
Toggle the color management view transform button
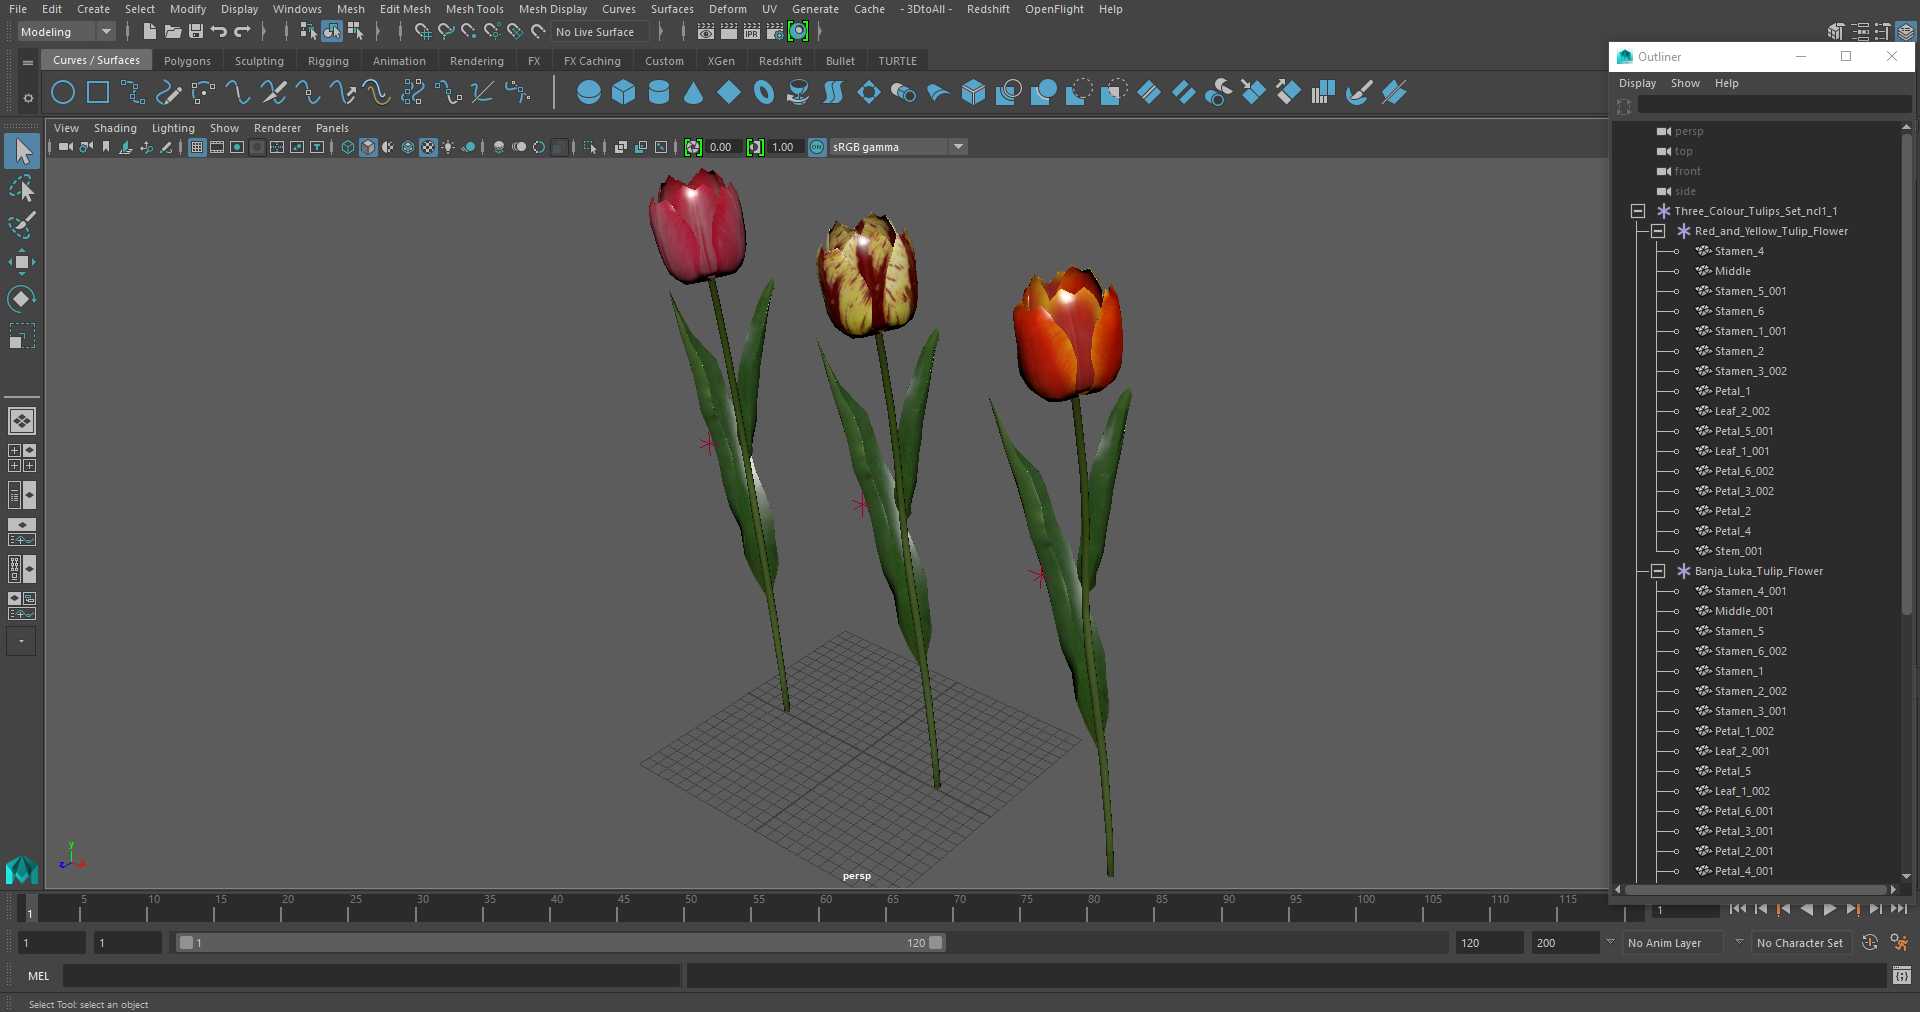(817, 147)
